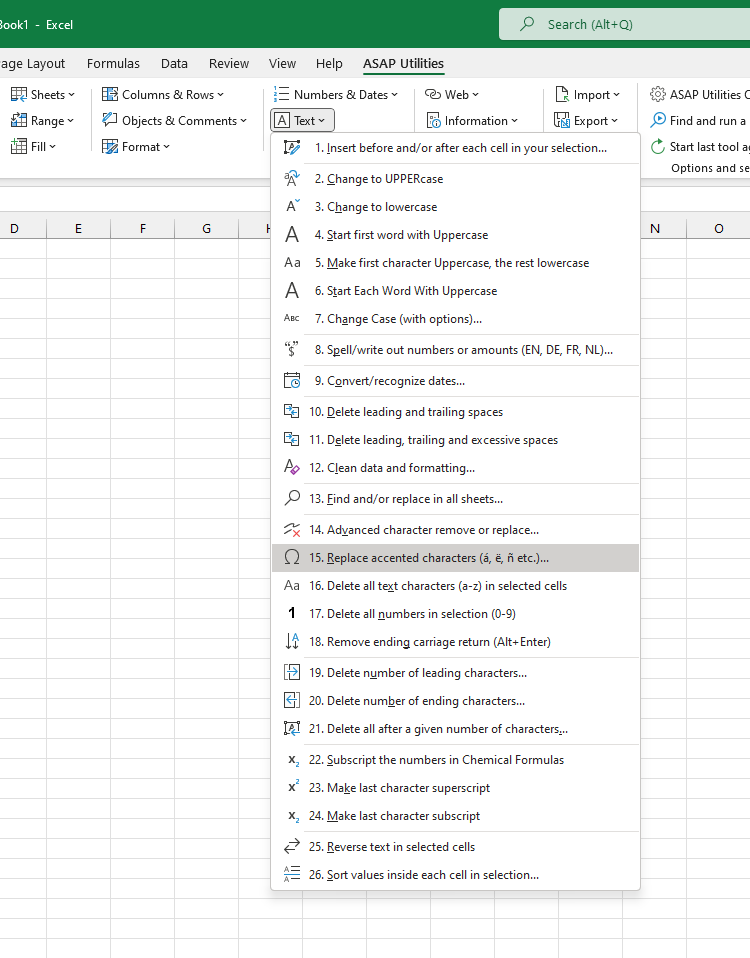This screenshot has width=750, height=958.
Task: Click the icon beside Start Each Word With Uppercase
Action: 292,291
